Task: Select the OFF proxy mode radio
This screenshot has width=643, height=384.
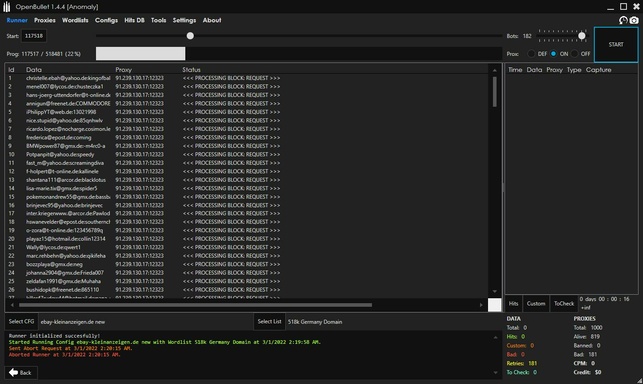Action: 575,54
